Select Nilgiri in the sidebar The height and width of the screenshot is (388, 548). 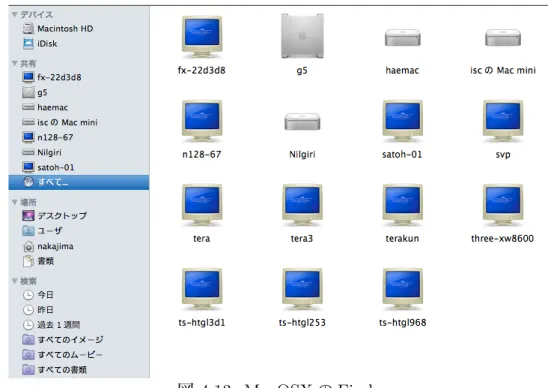[79, 152]
